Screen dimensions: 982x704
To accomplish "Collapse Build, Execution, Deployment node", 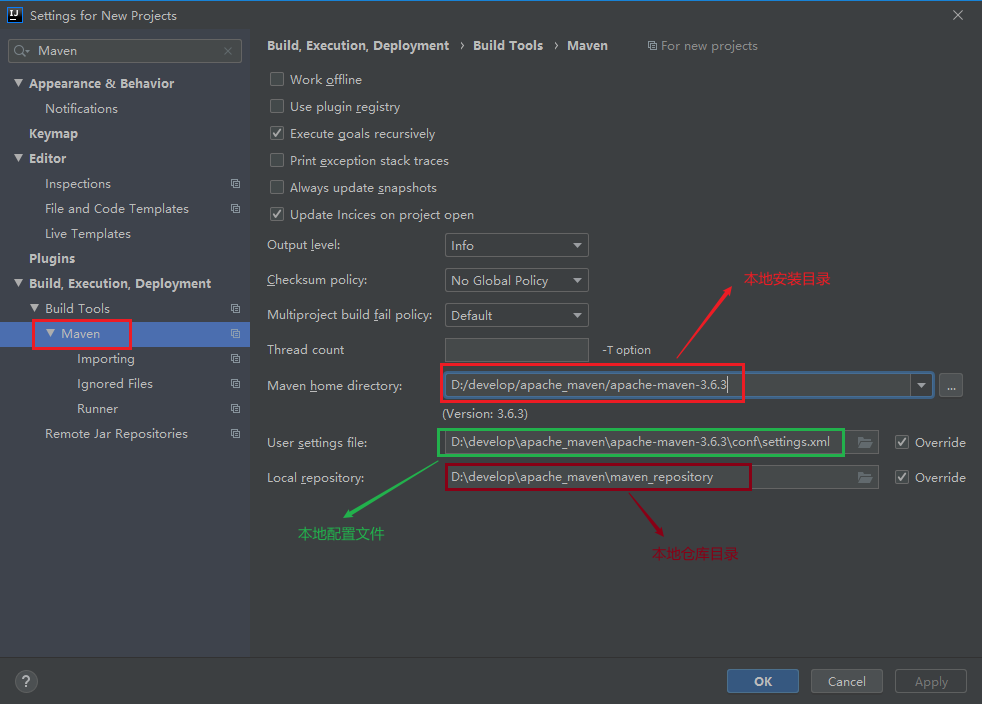I will click(19, 283).
